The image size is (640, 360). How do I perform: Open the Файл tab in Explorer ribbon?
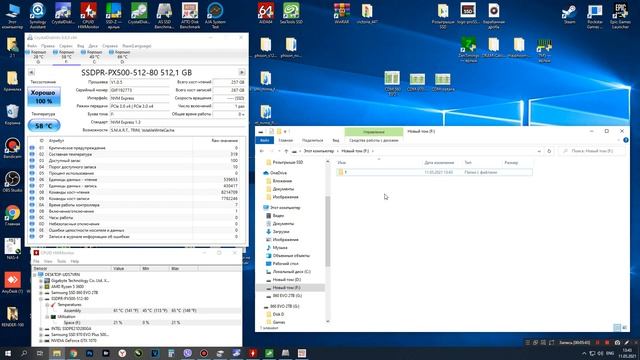click(264, 140)
